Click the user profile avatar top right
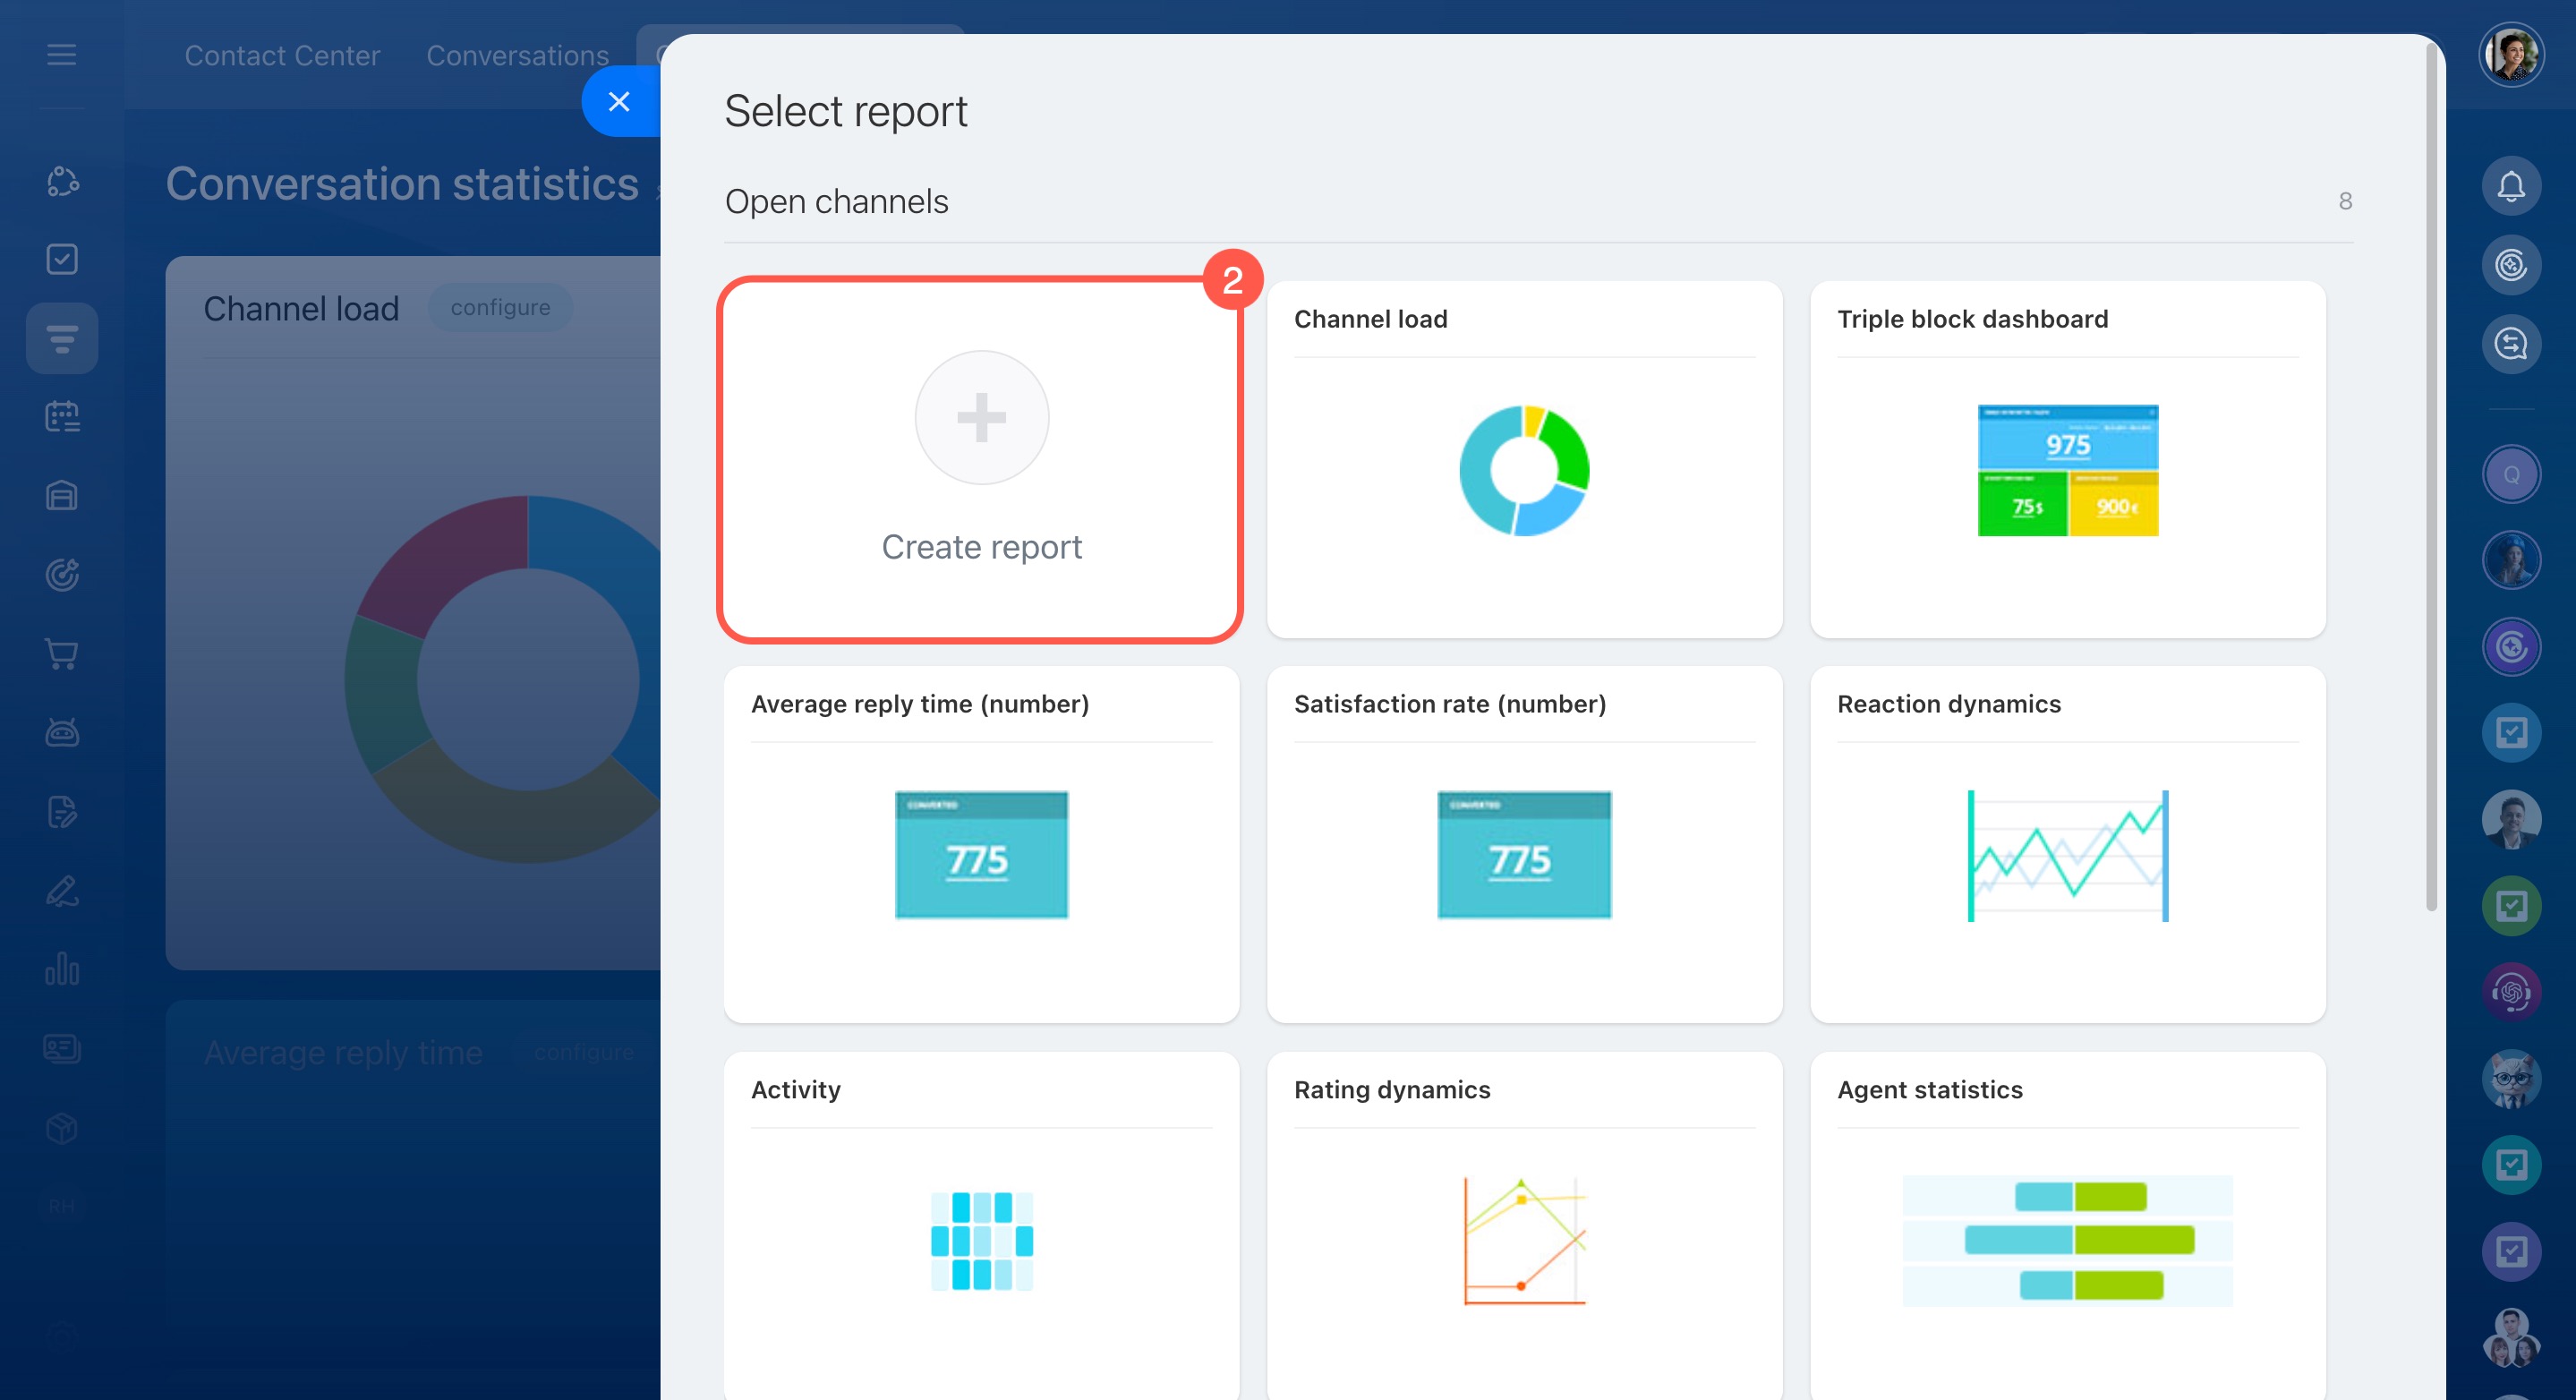Viewport: 2576px width, 1400px height. tap(2510, 55)
